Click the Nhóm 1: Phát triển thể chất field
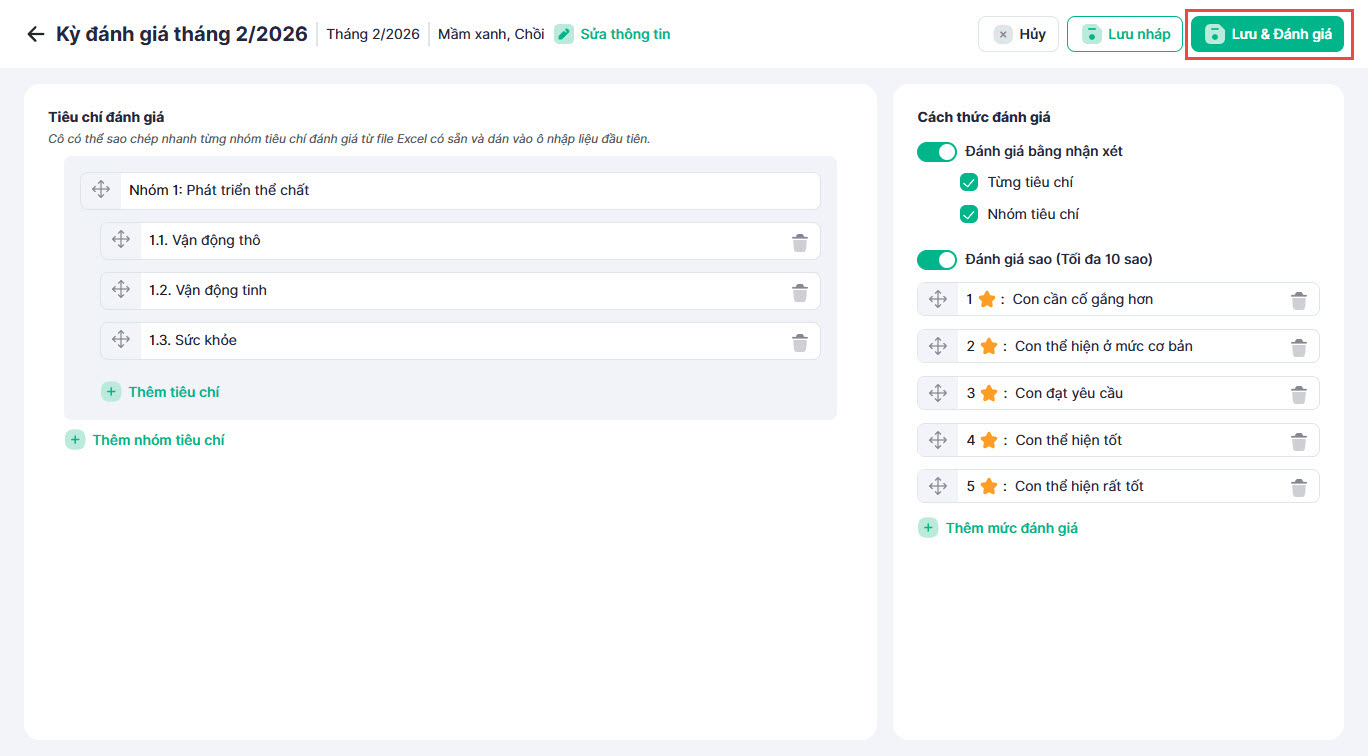This screenshot has width=1368, height=756. click(x=468, y=190)
